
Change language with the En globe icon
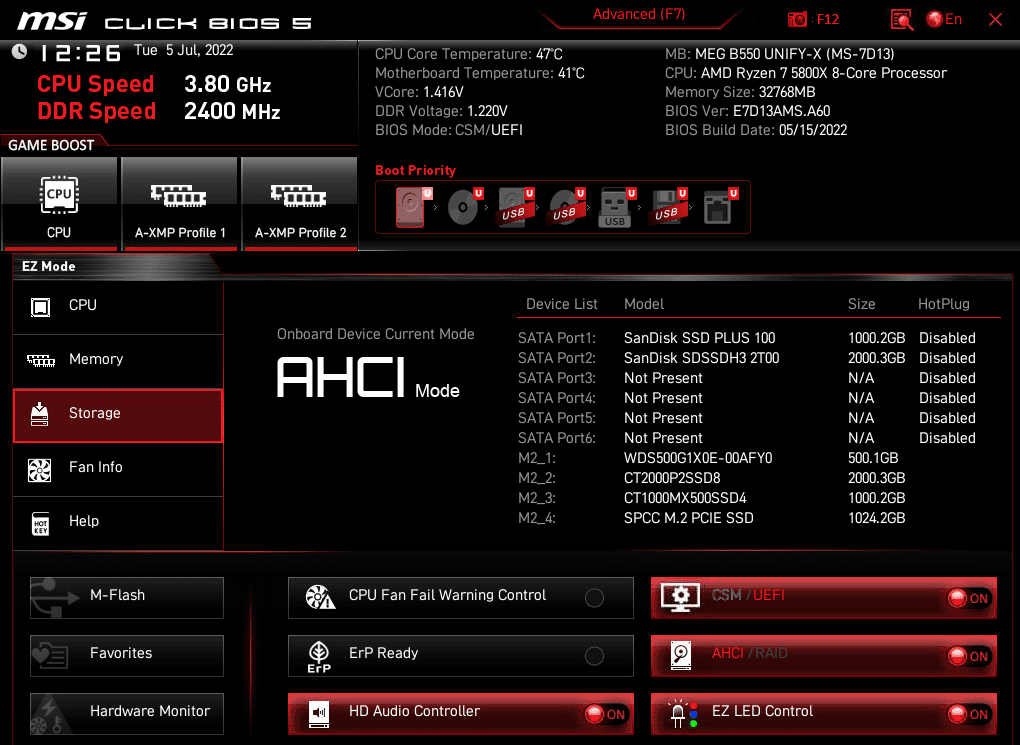pyautogui.click(x=944, y=19)
